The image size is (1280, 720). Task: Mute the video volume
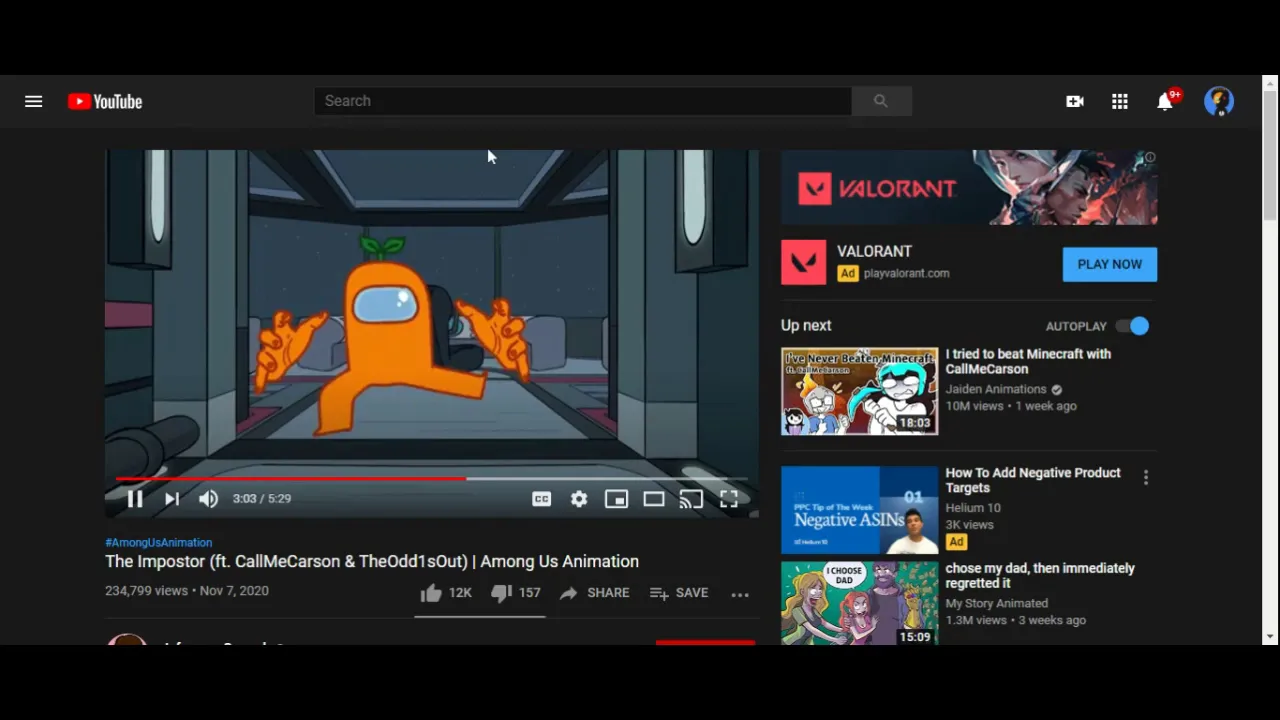[x=208, y=499]
